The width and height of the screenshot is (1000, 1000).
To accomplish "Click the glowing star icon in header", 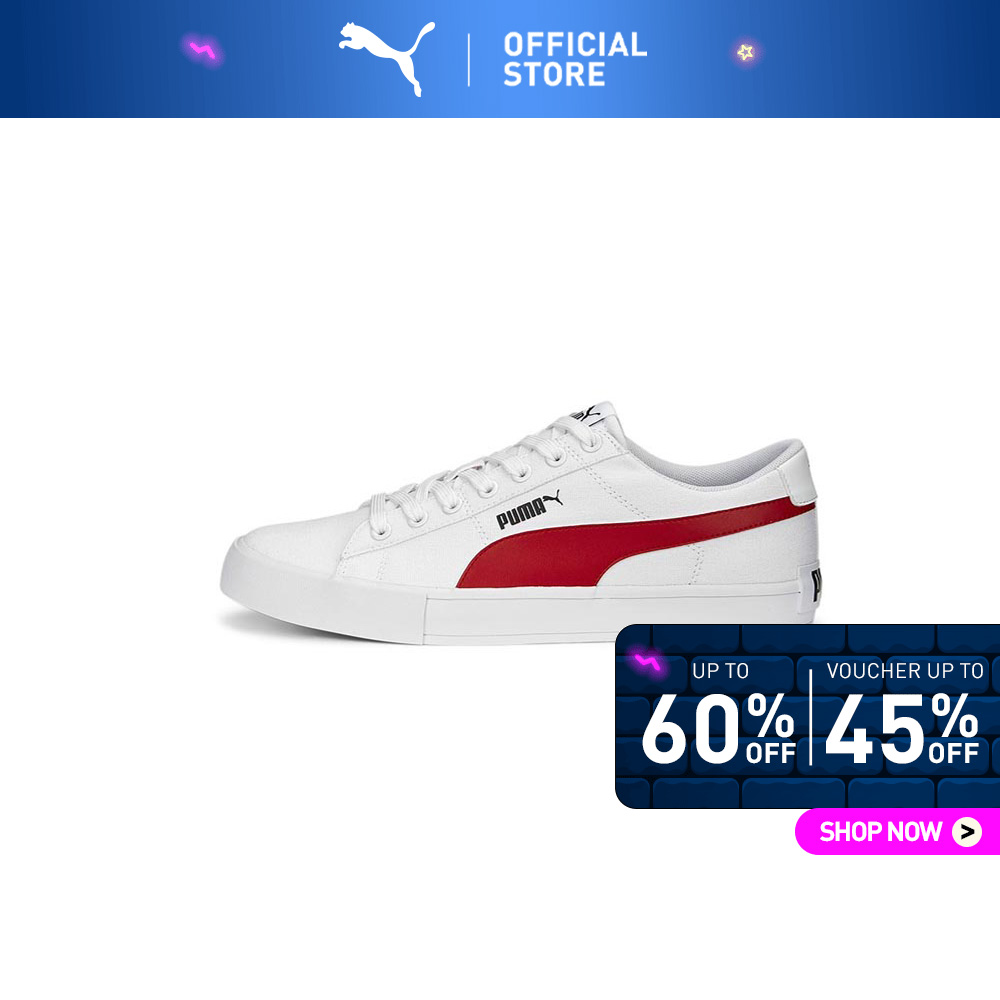I will pos(745,52).
